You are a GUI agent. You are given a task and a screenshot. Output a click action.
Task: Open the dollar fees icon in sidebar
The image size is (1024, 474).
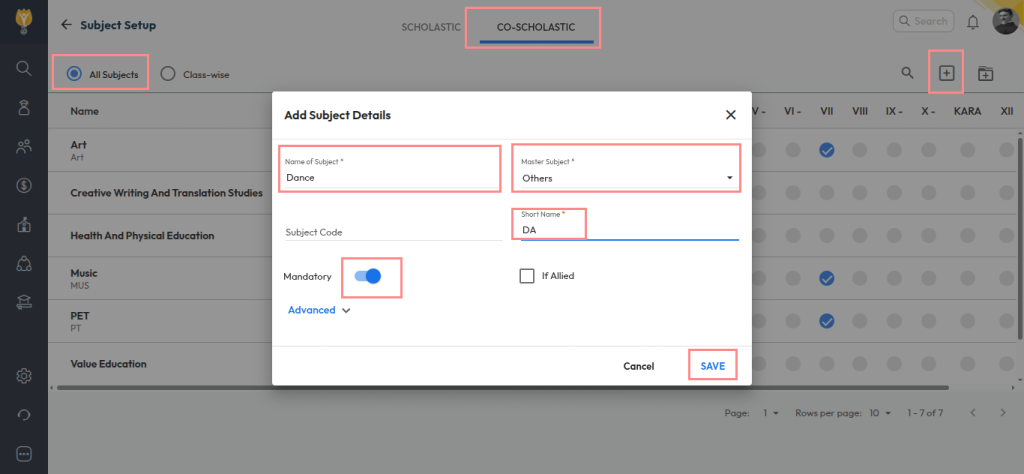[x=23, y=185]
